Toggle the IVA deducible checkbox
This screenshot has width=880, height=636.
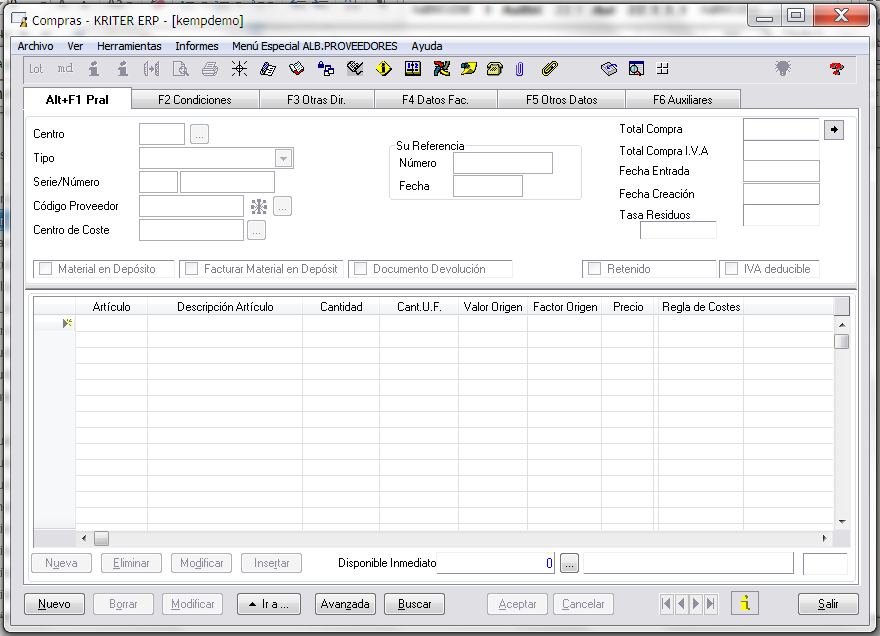point(731,269)
